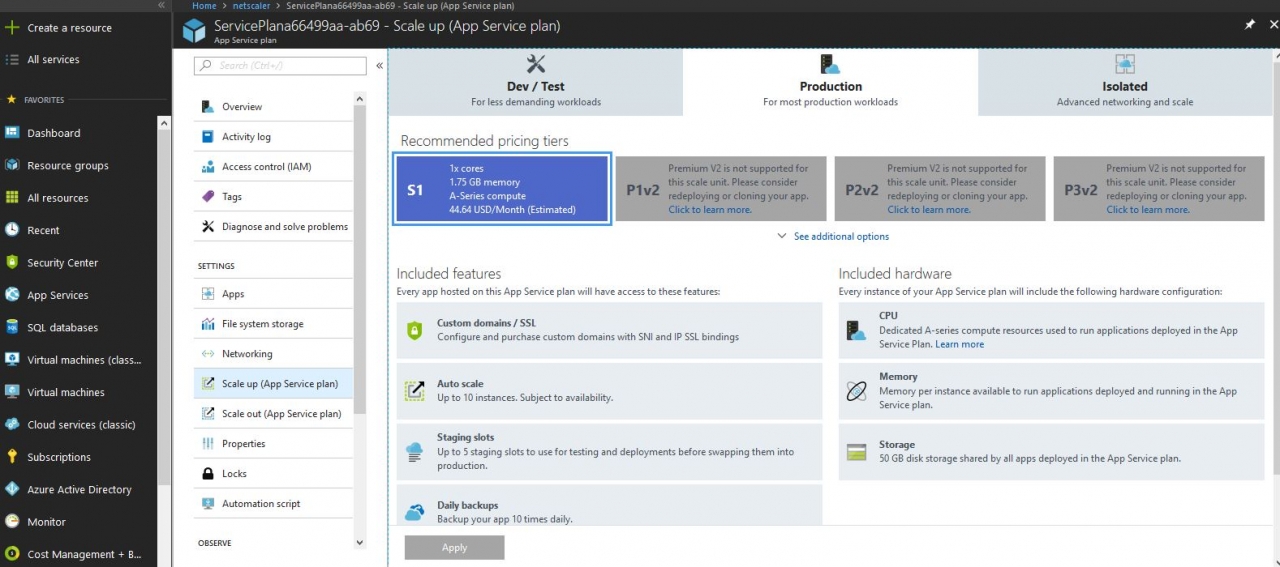This screenshot has width=1280, height=567.
Task: Select the Storage hardware row
Action: [1051, 452]
